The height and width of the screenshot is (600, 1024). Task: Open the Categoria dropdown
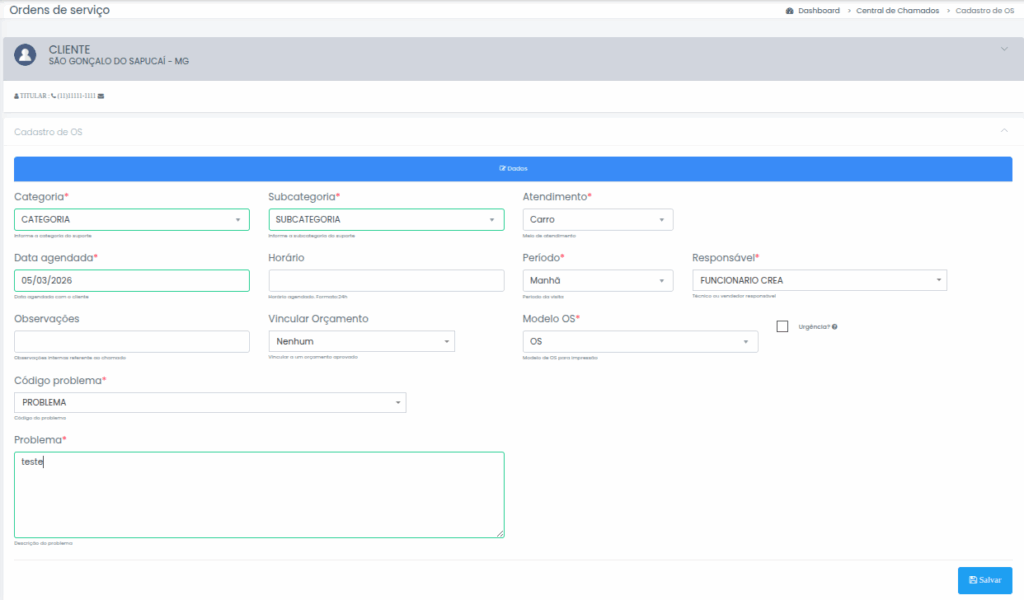tap(131, 219)
